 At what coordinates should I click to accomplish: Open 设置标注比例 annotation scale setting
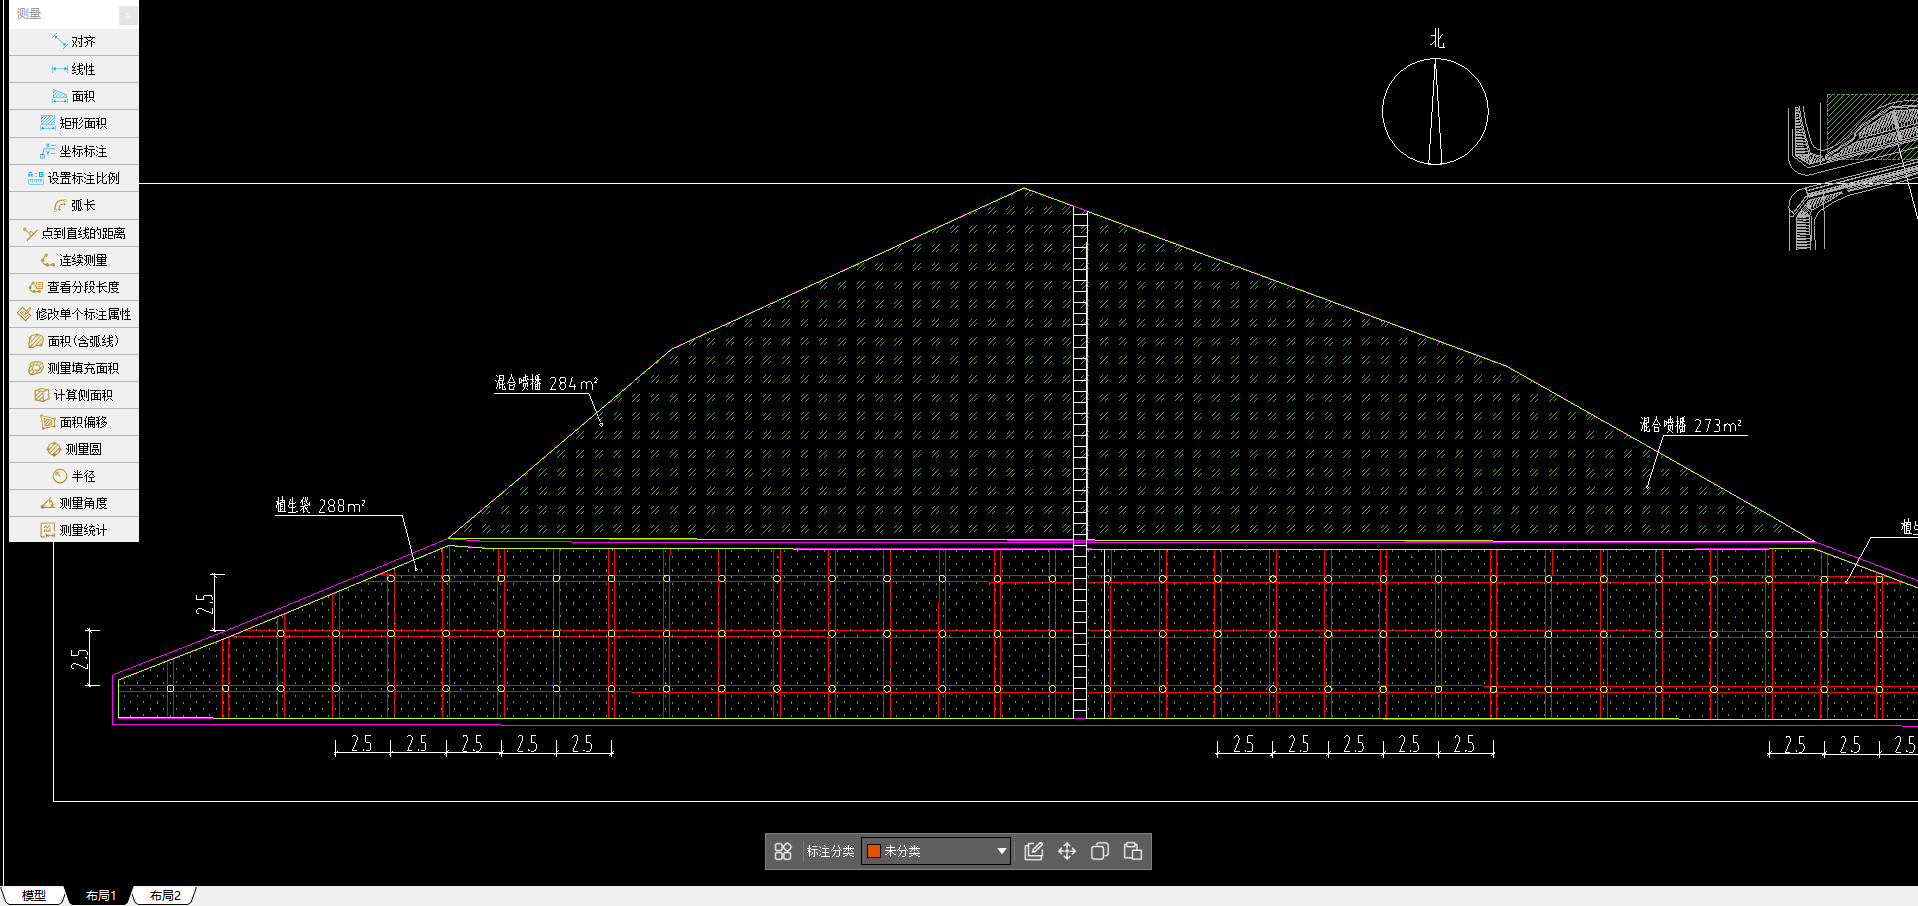pyautogui.click(x=74, y=178)
